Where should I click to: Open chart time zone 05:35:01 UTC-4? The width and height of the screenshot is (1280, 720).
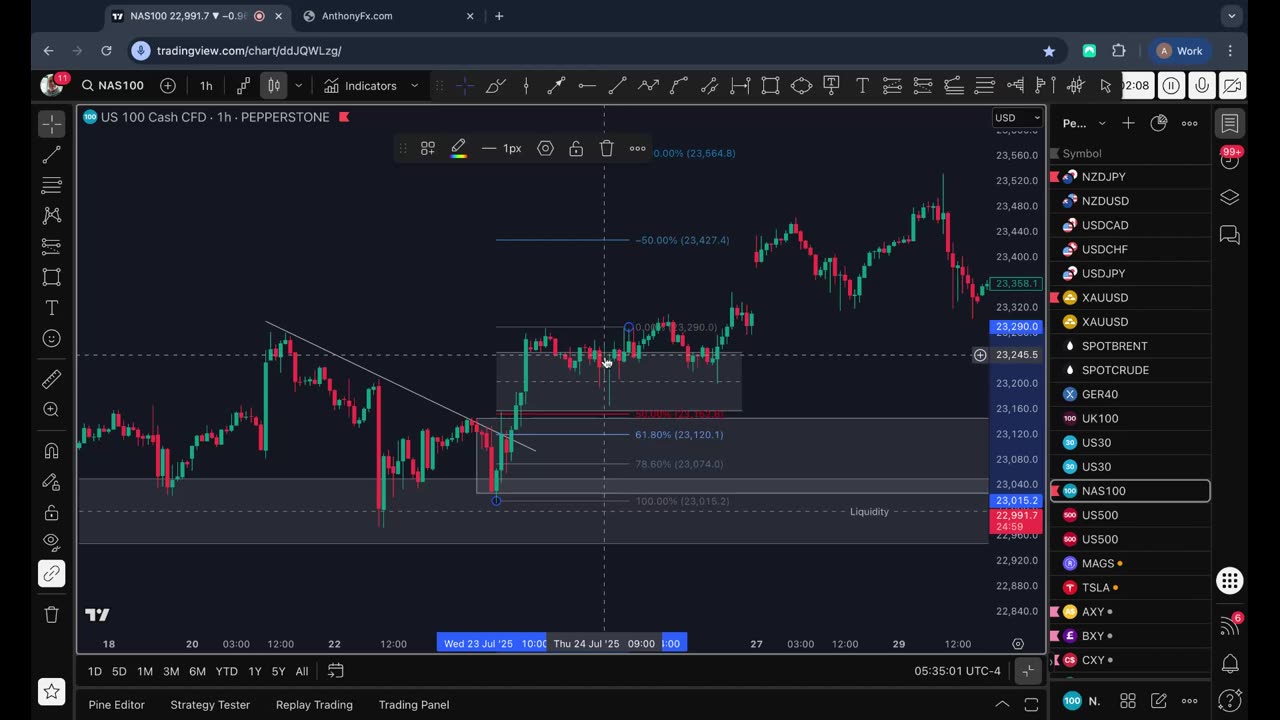(957, 671)
